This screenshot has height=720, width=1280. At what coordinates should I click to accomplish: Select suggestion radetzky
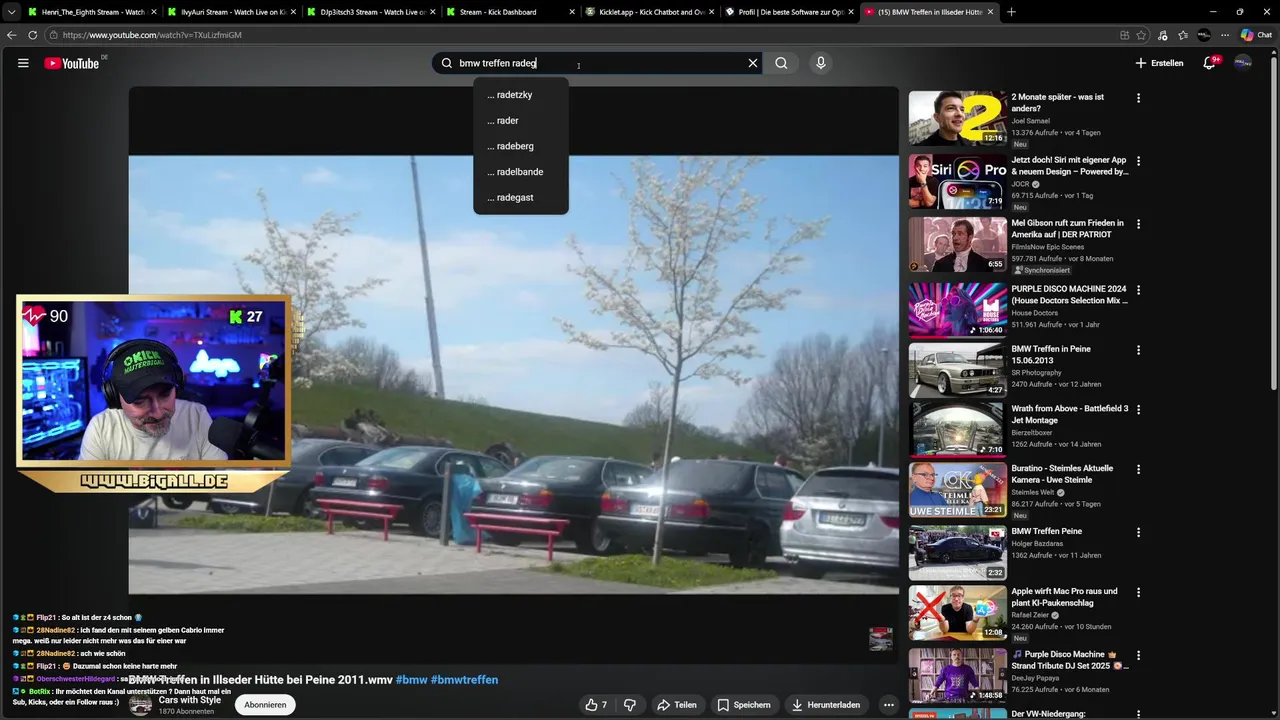521,95
